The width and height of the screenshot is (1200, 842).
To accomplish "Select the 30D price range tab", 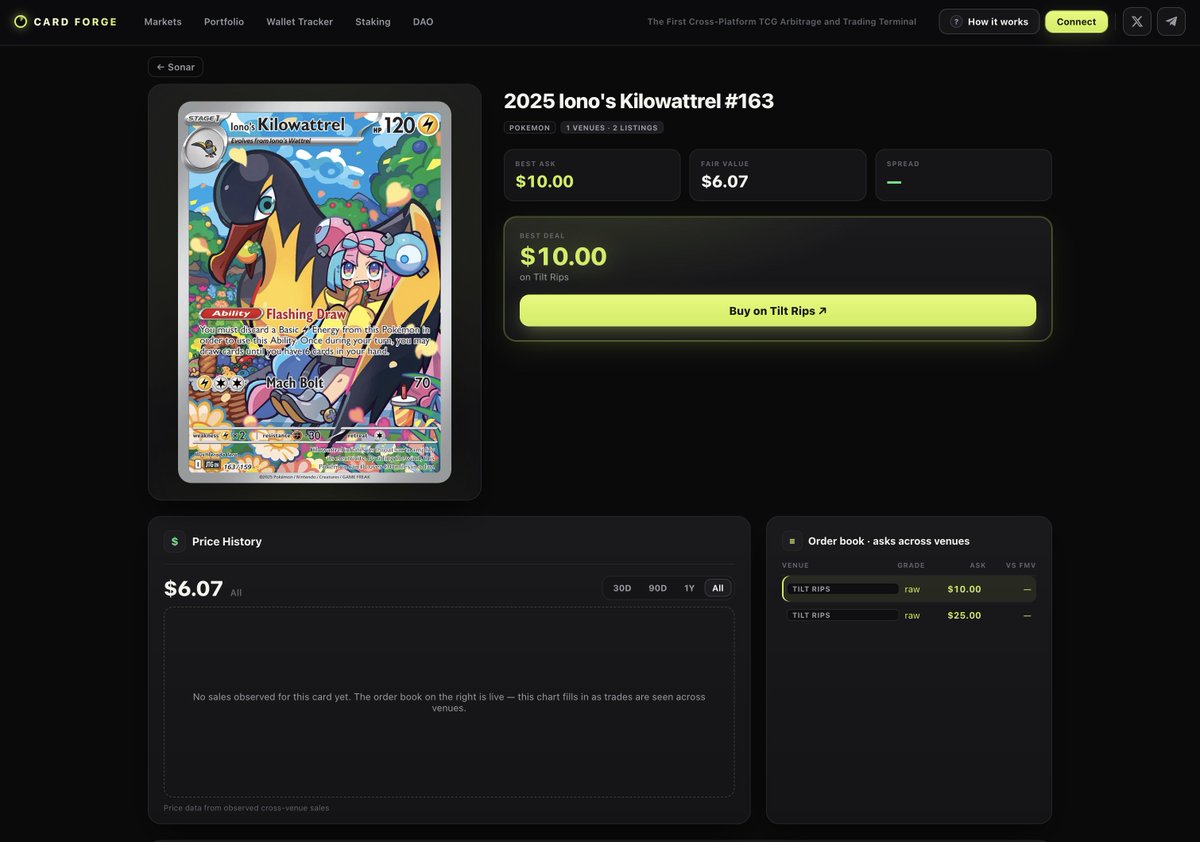I will 622,588.
